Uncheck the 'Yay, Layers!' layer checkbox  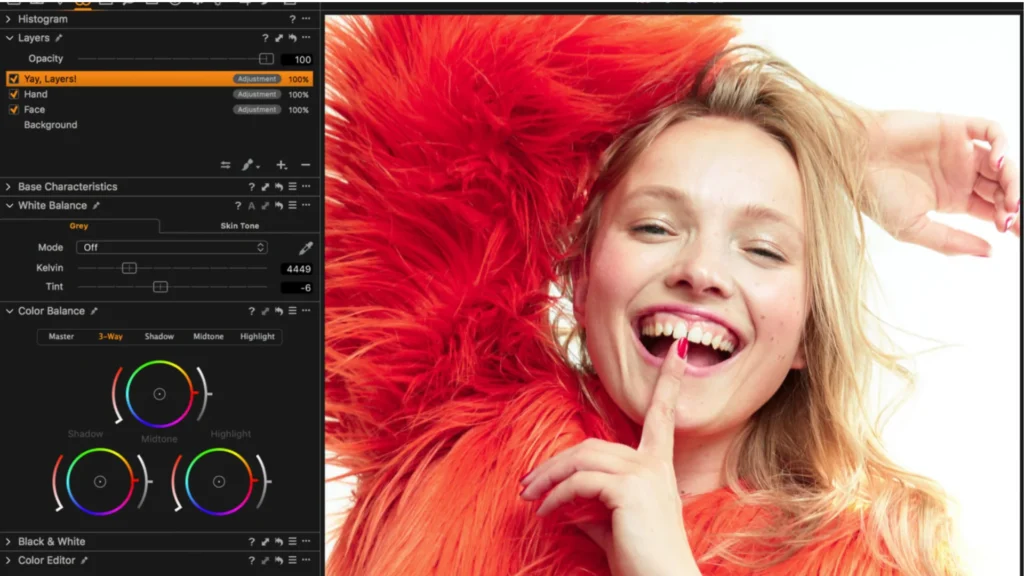(14, 78)
